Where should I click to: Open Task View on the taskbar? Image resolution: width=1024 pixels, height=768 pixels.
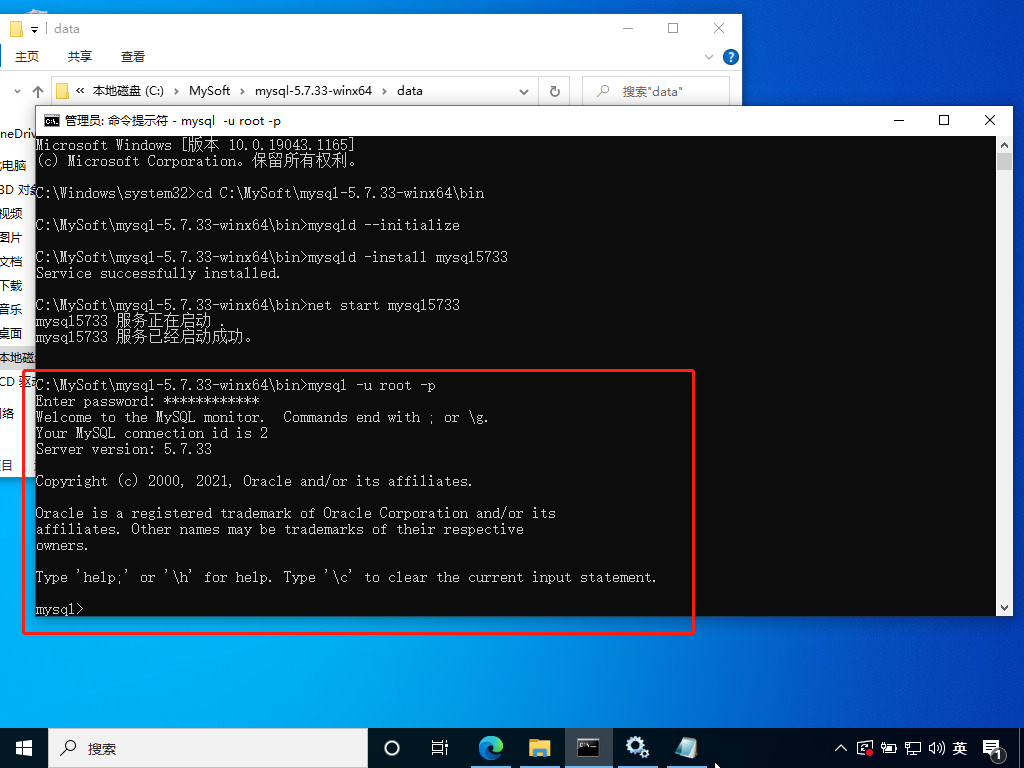(x=440, y=748)
